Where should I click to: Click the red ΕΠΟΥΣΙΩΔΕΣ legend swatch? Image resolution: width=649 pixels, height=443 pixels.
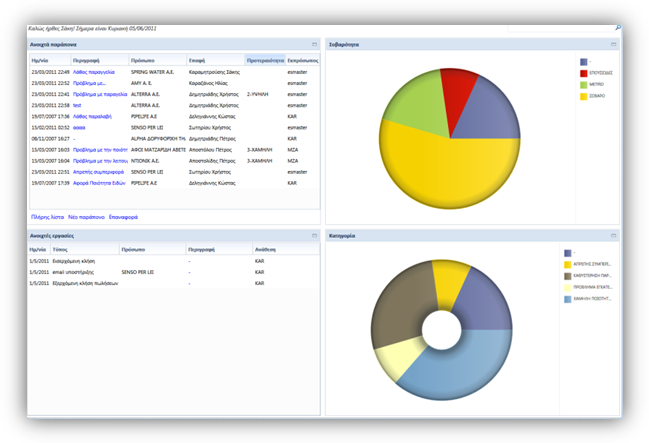[584, 73]
